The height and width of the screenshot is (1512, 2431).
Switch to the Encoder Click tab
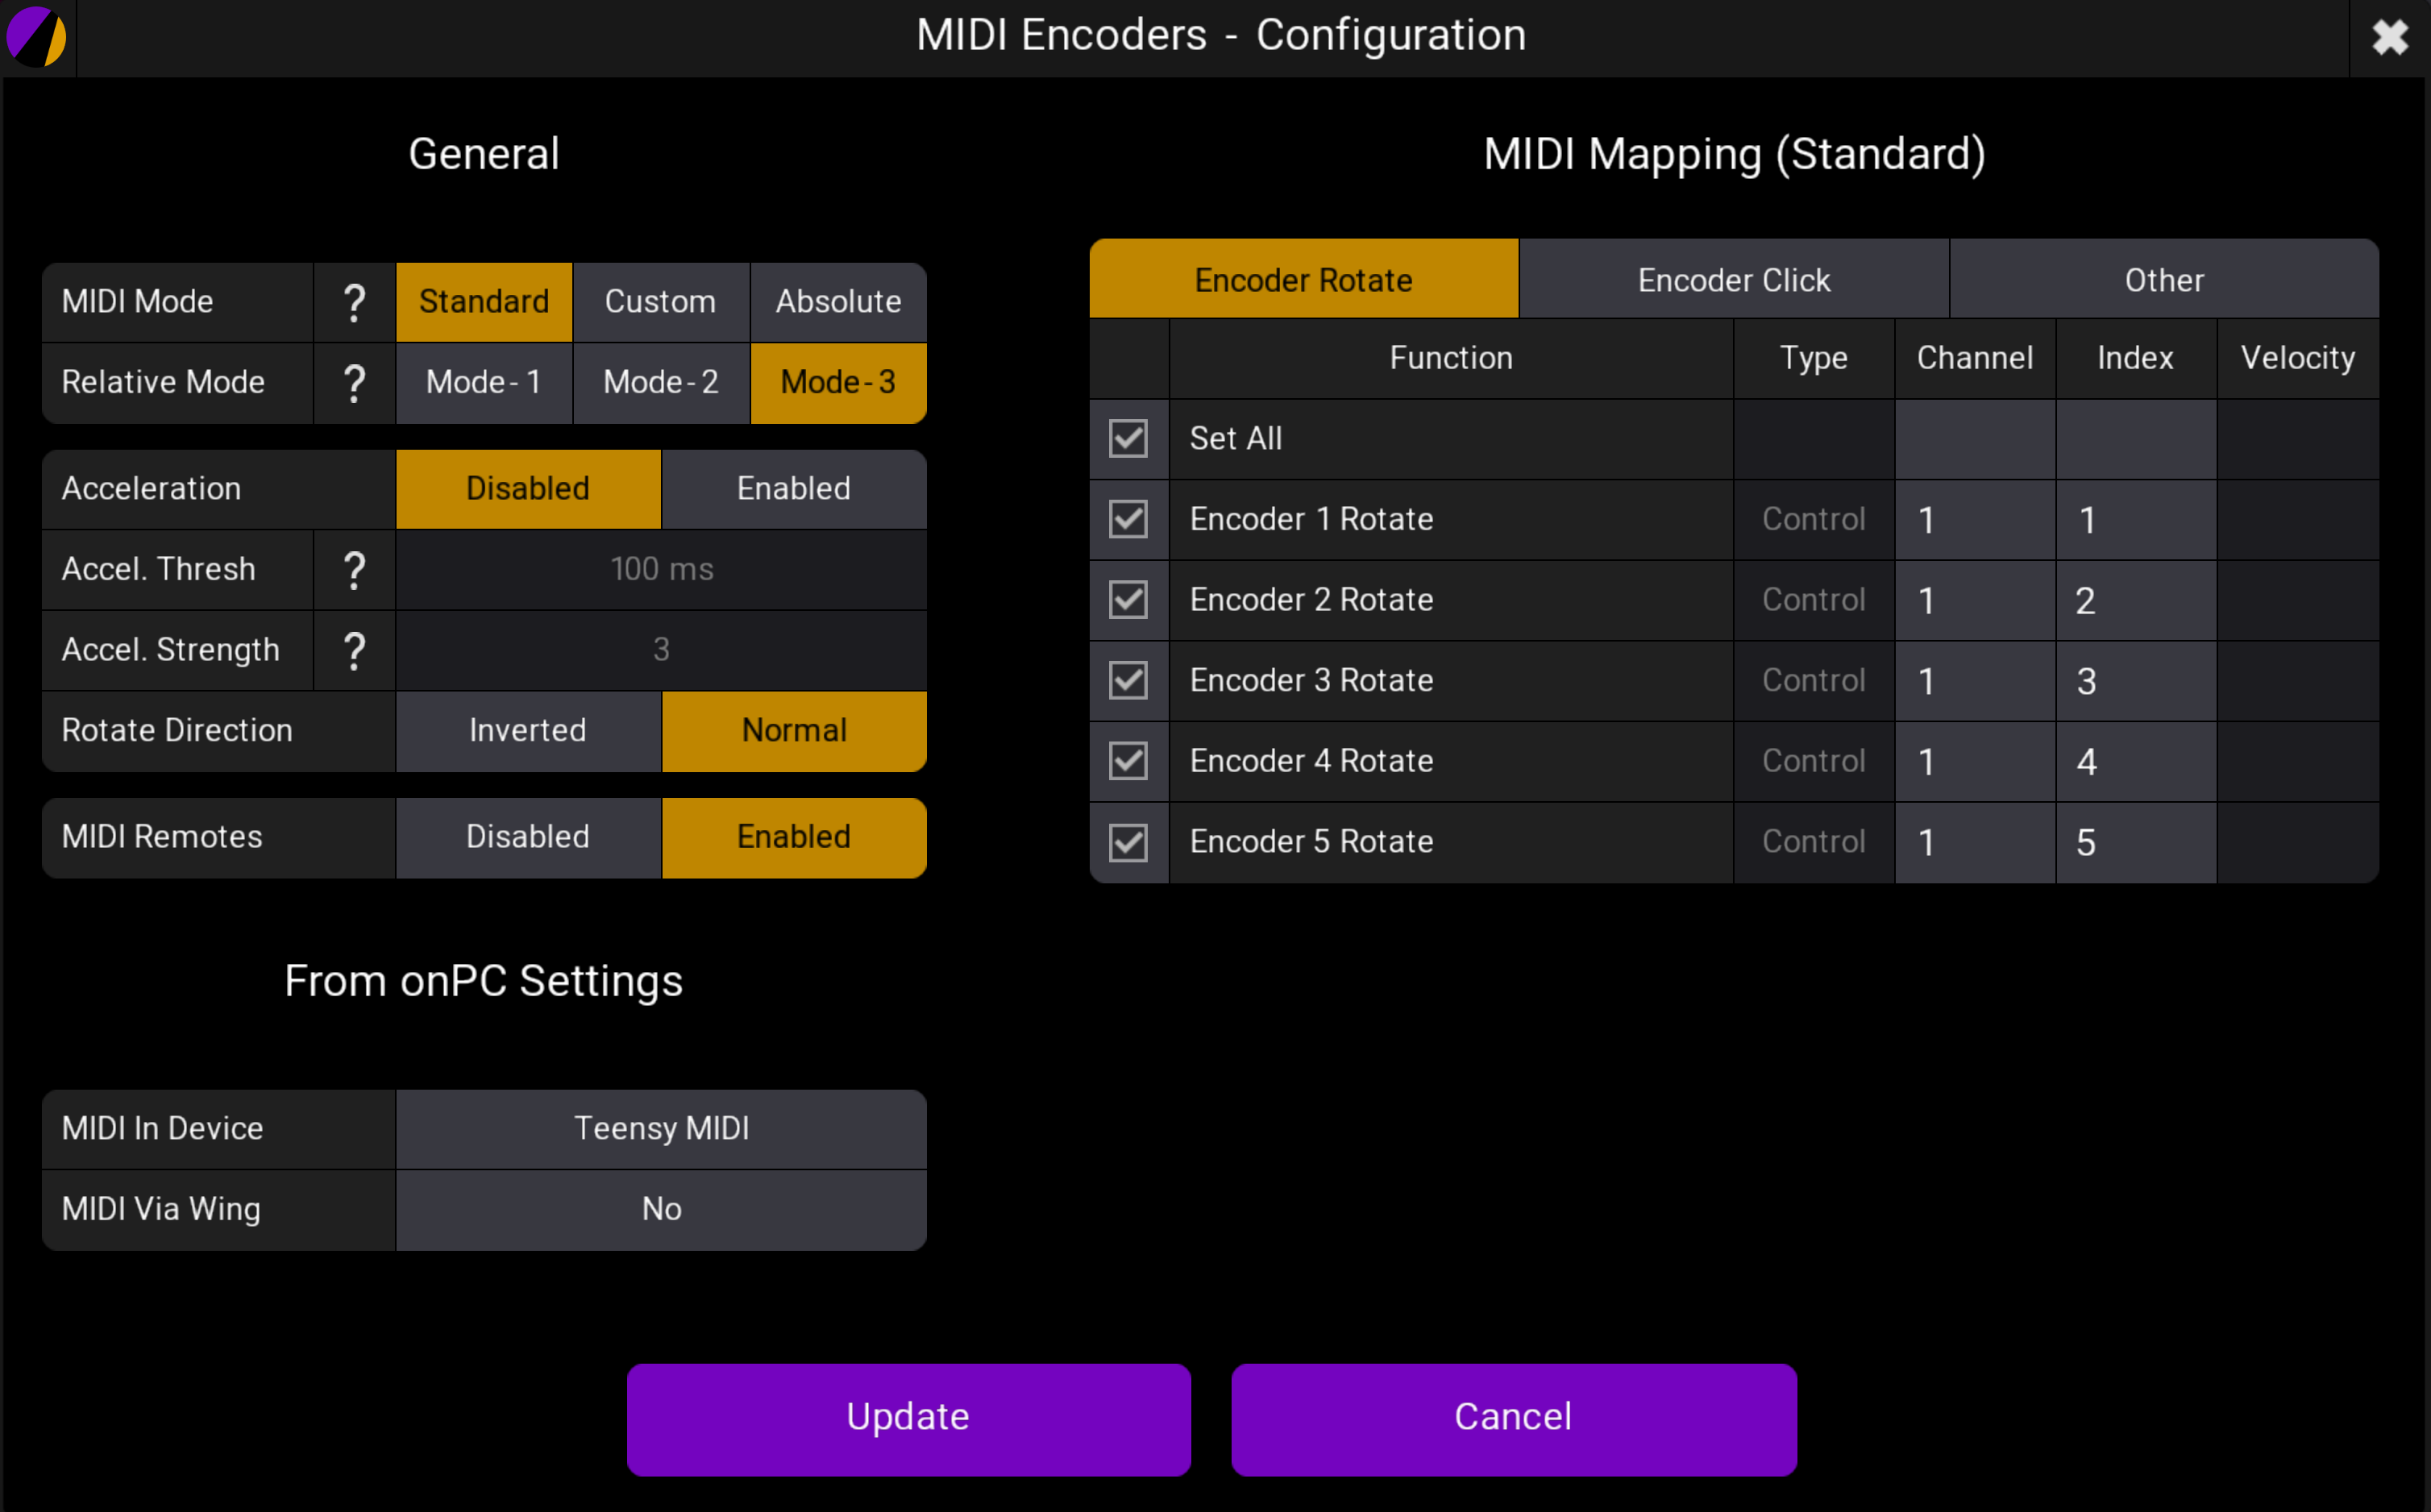point(1733,280)
